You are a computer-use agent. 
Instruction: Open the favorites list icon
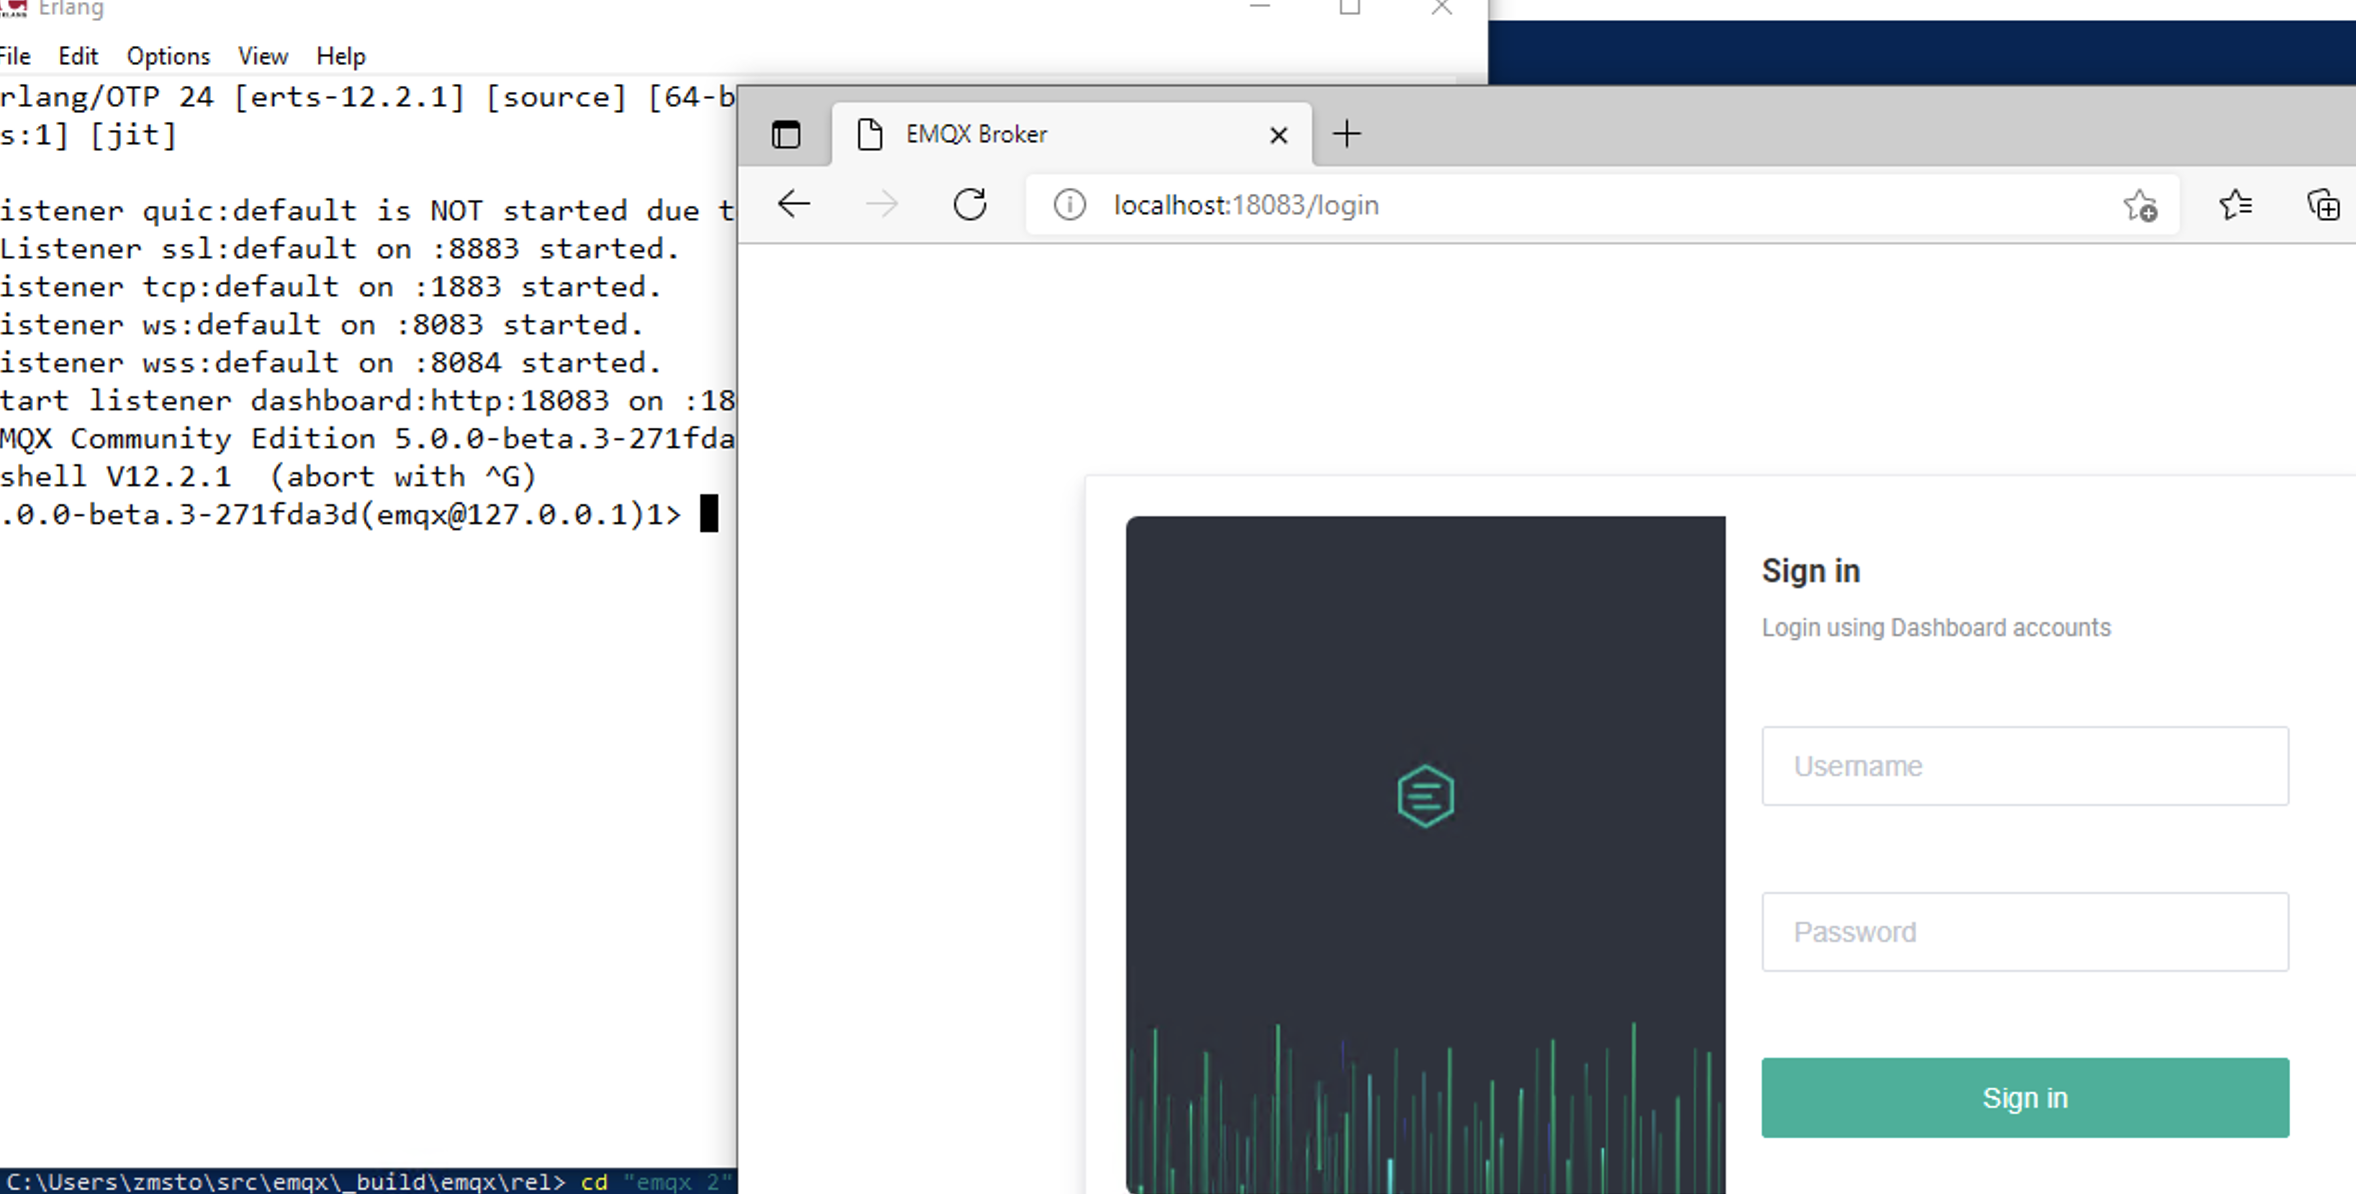point(2235,205)
